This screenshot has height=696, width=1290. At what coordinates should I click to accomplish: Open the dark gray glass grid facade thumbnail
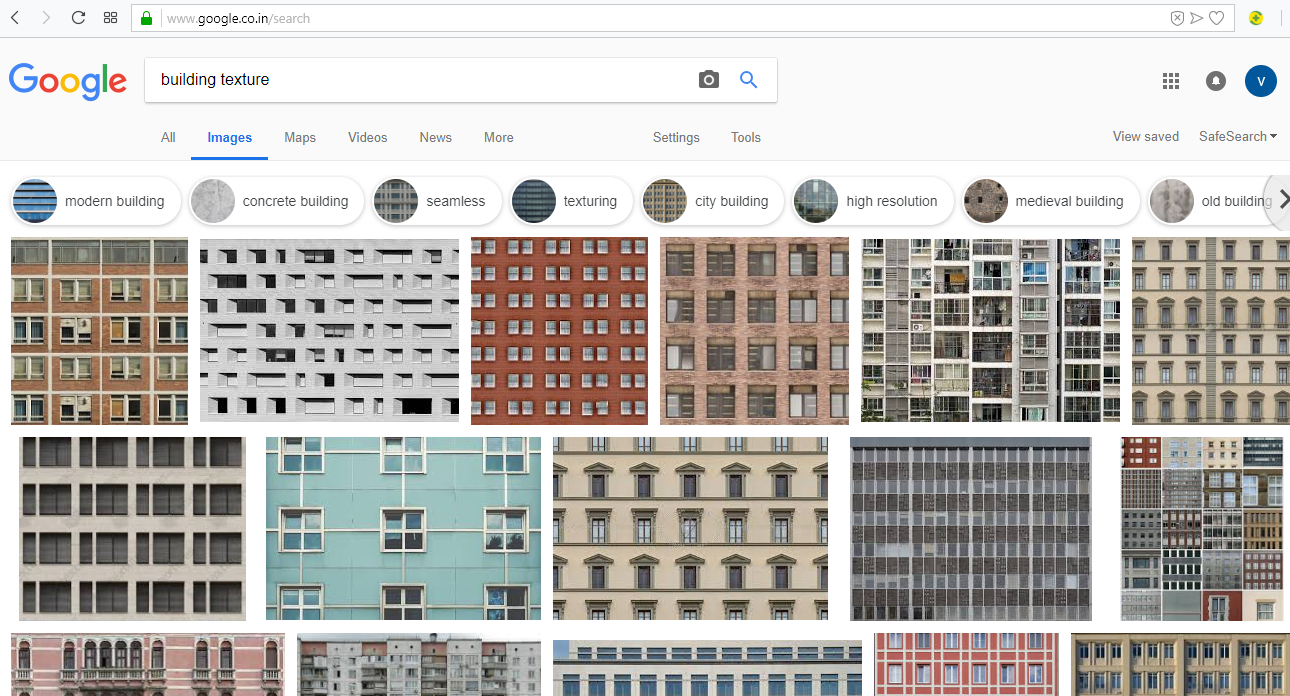coord(971,529)
